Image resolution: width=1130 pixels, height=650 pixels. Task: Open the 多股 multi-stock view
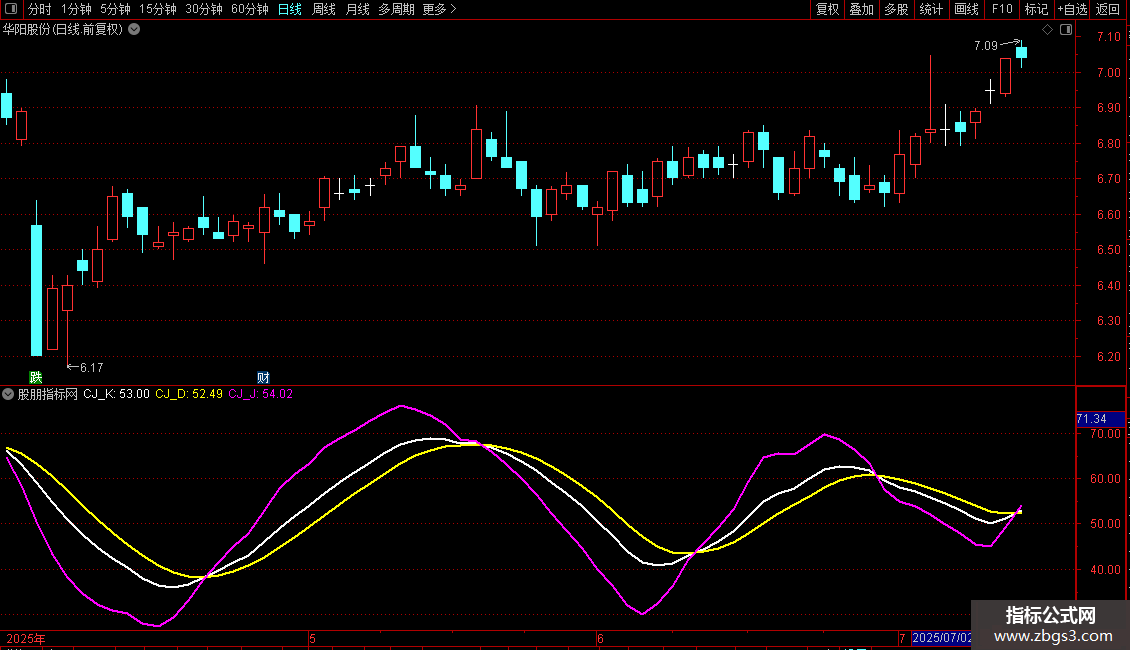coord(896,9)
